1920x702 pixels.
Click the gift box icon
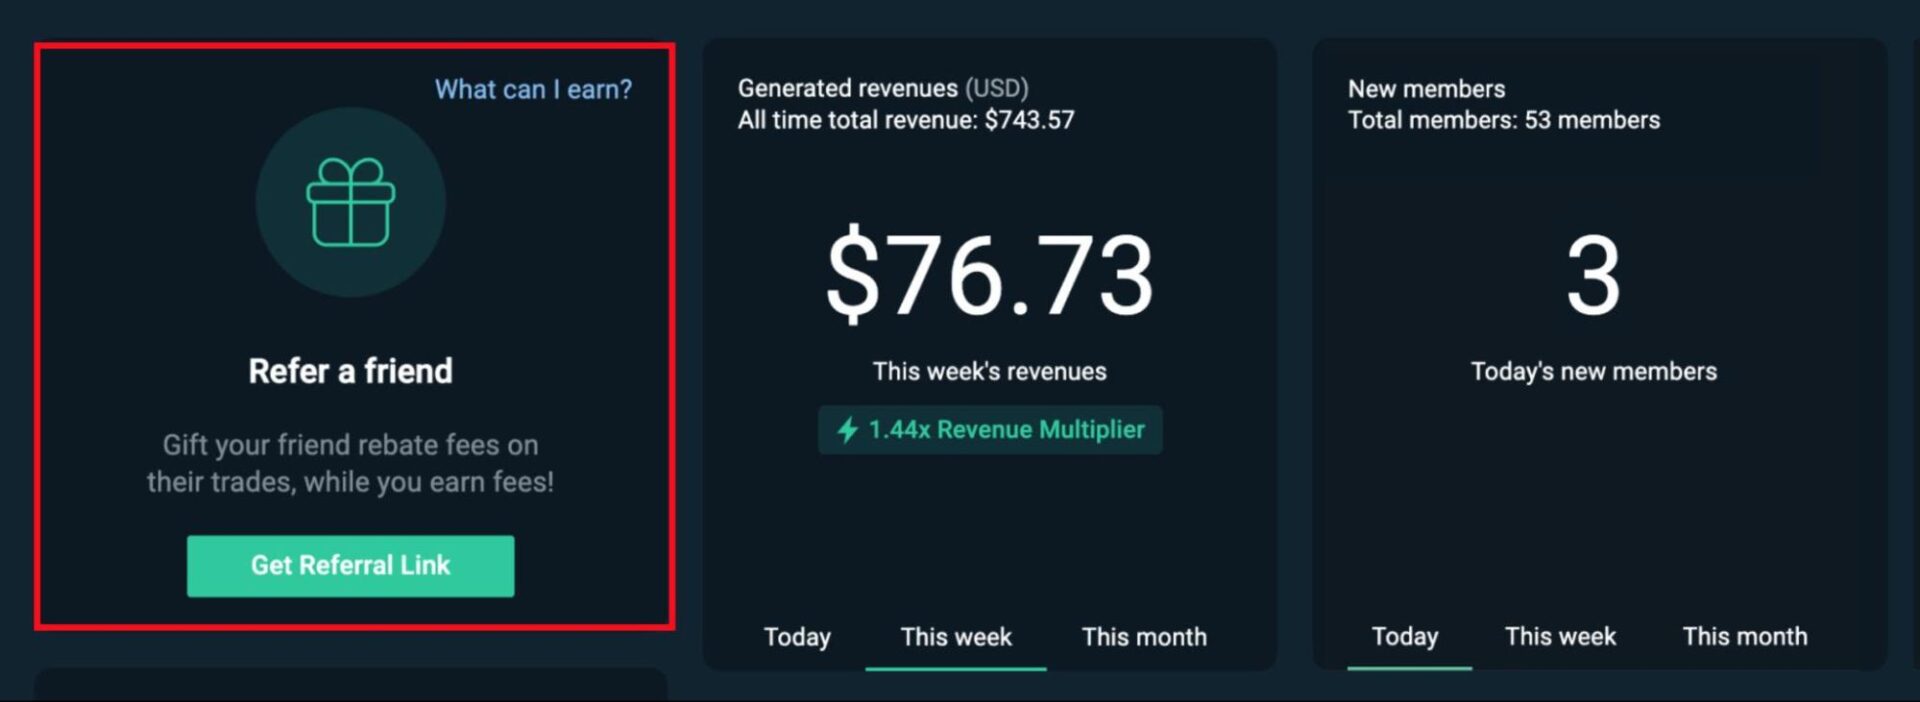(350, 202)
